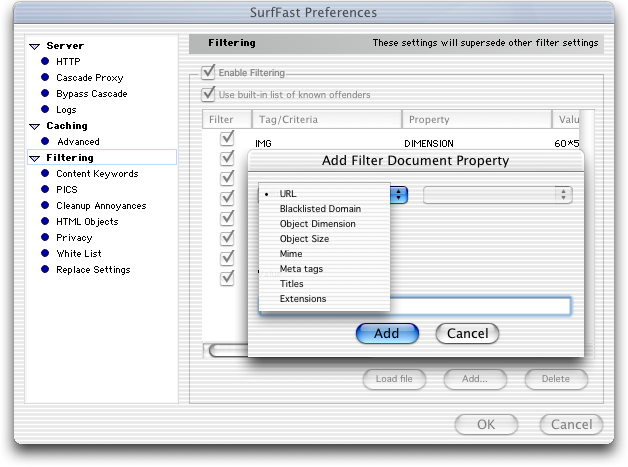Choose Titles option
The height and width of the screenshot is (467, 628).
[324, 284]
